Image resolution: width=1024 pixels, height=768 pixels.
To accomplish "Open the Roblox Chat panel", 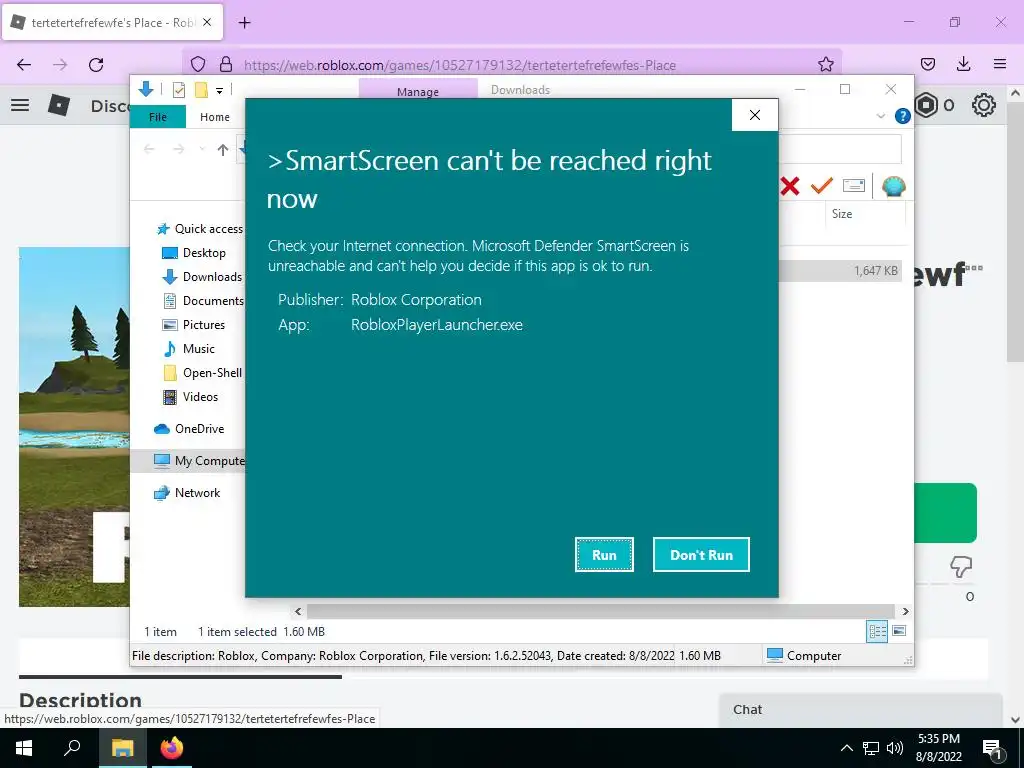I will [x=861, y=710].
